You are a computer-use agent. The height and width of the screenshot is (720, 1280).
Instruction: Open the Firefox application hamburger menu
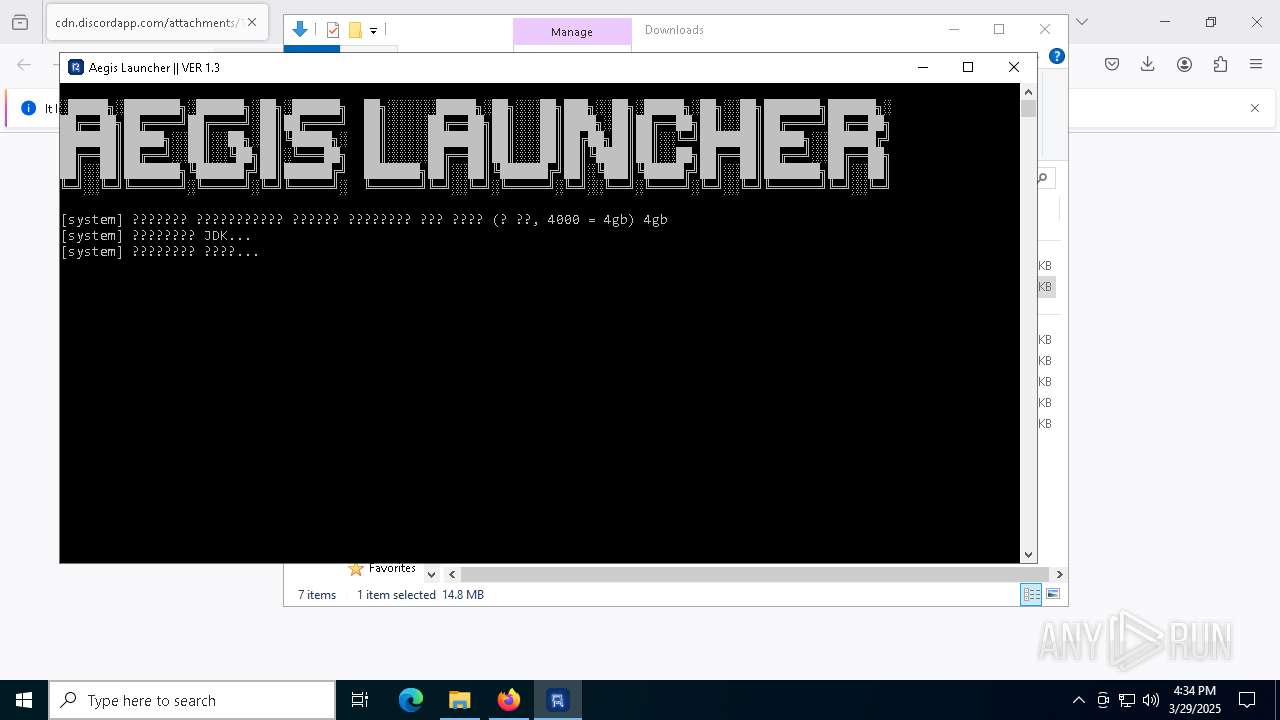pos(1256,64)
